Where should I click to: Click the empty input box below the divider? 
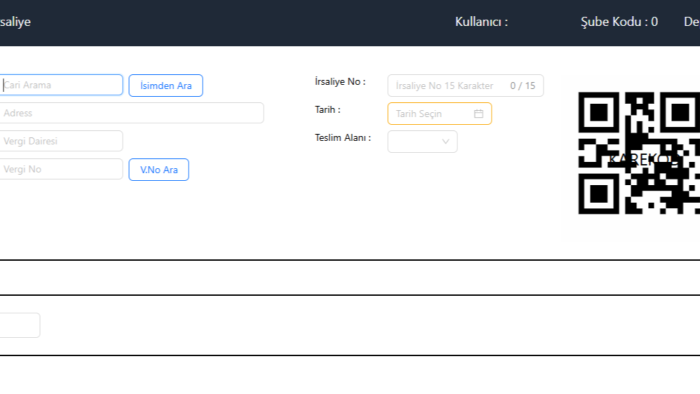[20, 325]
